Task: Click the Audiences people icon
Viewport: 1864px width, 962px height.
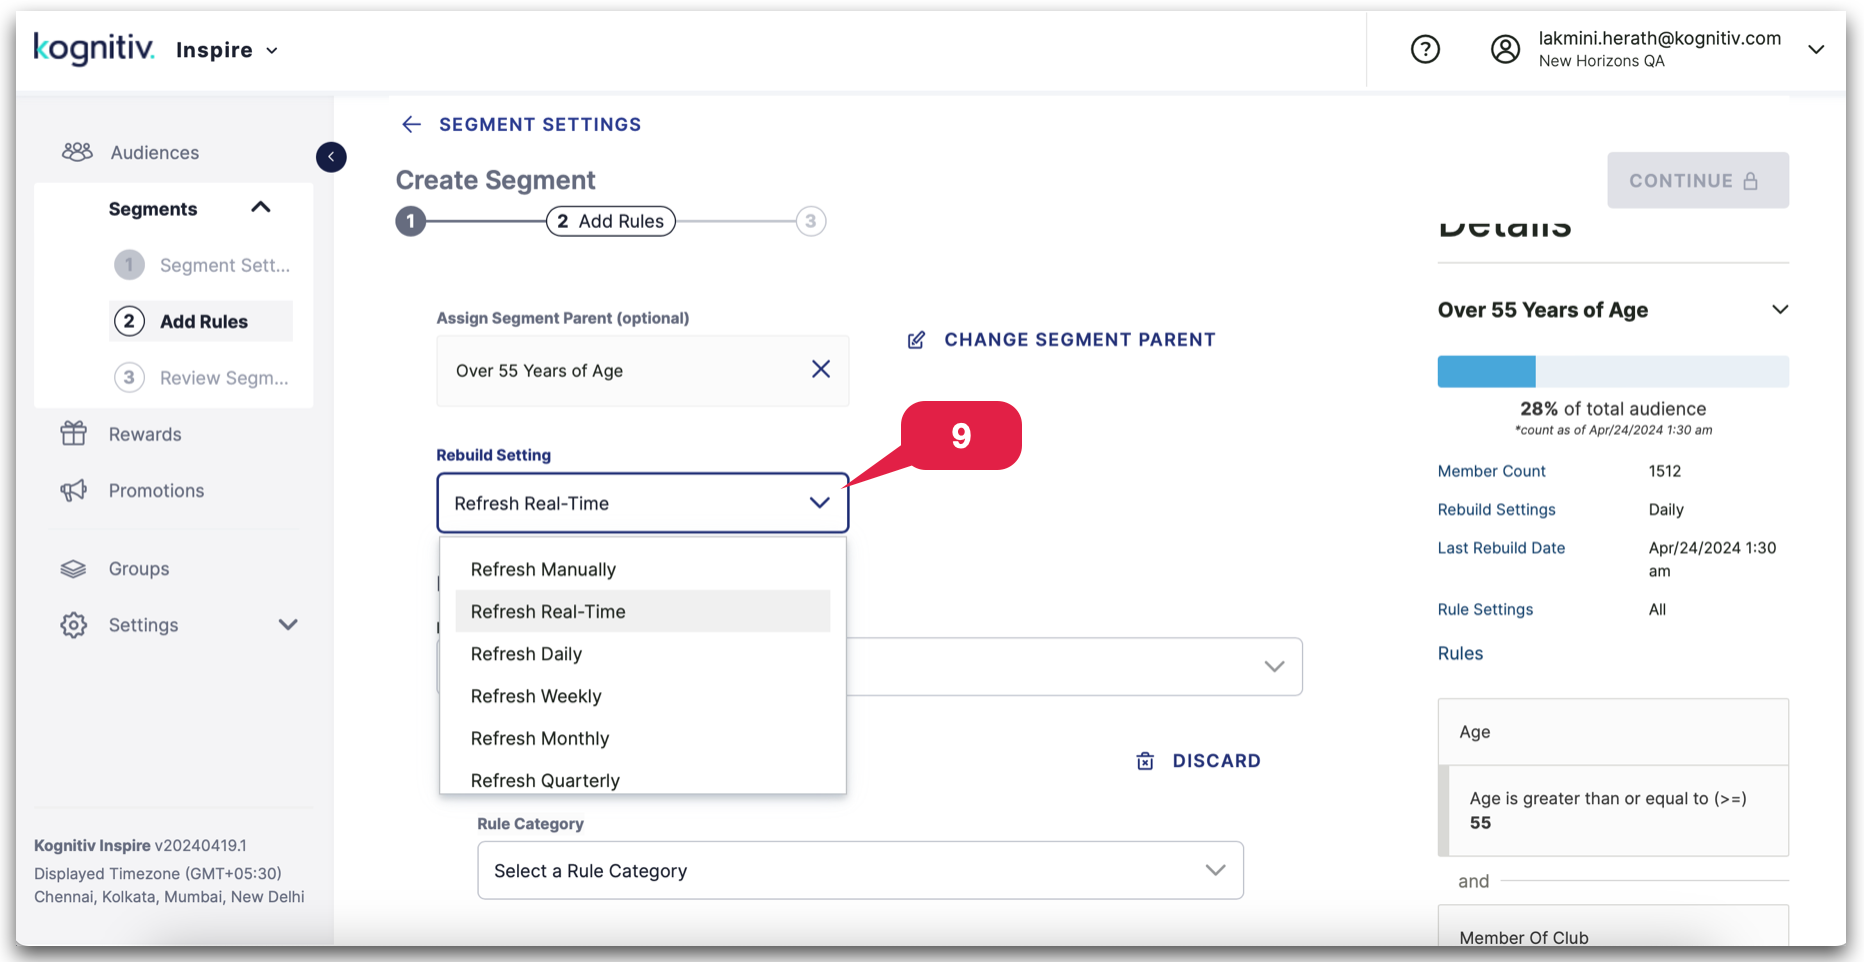Action: coord(77,152)
